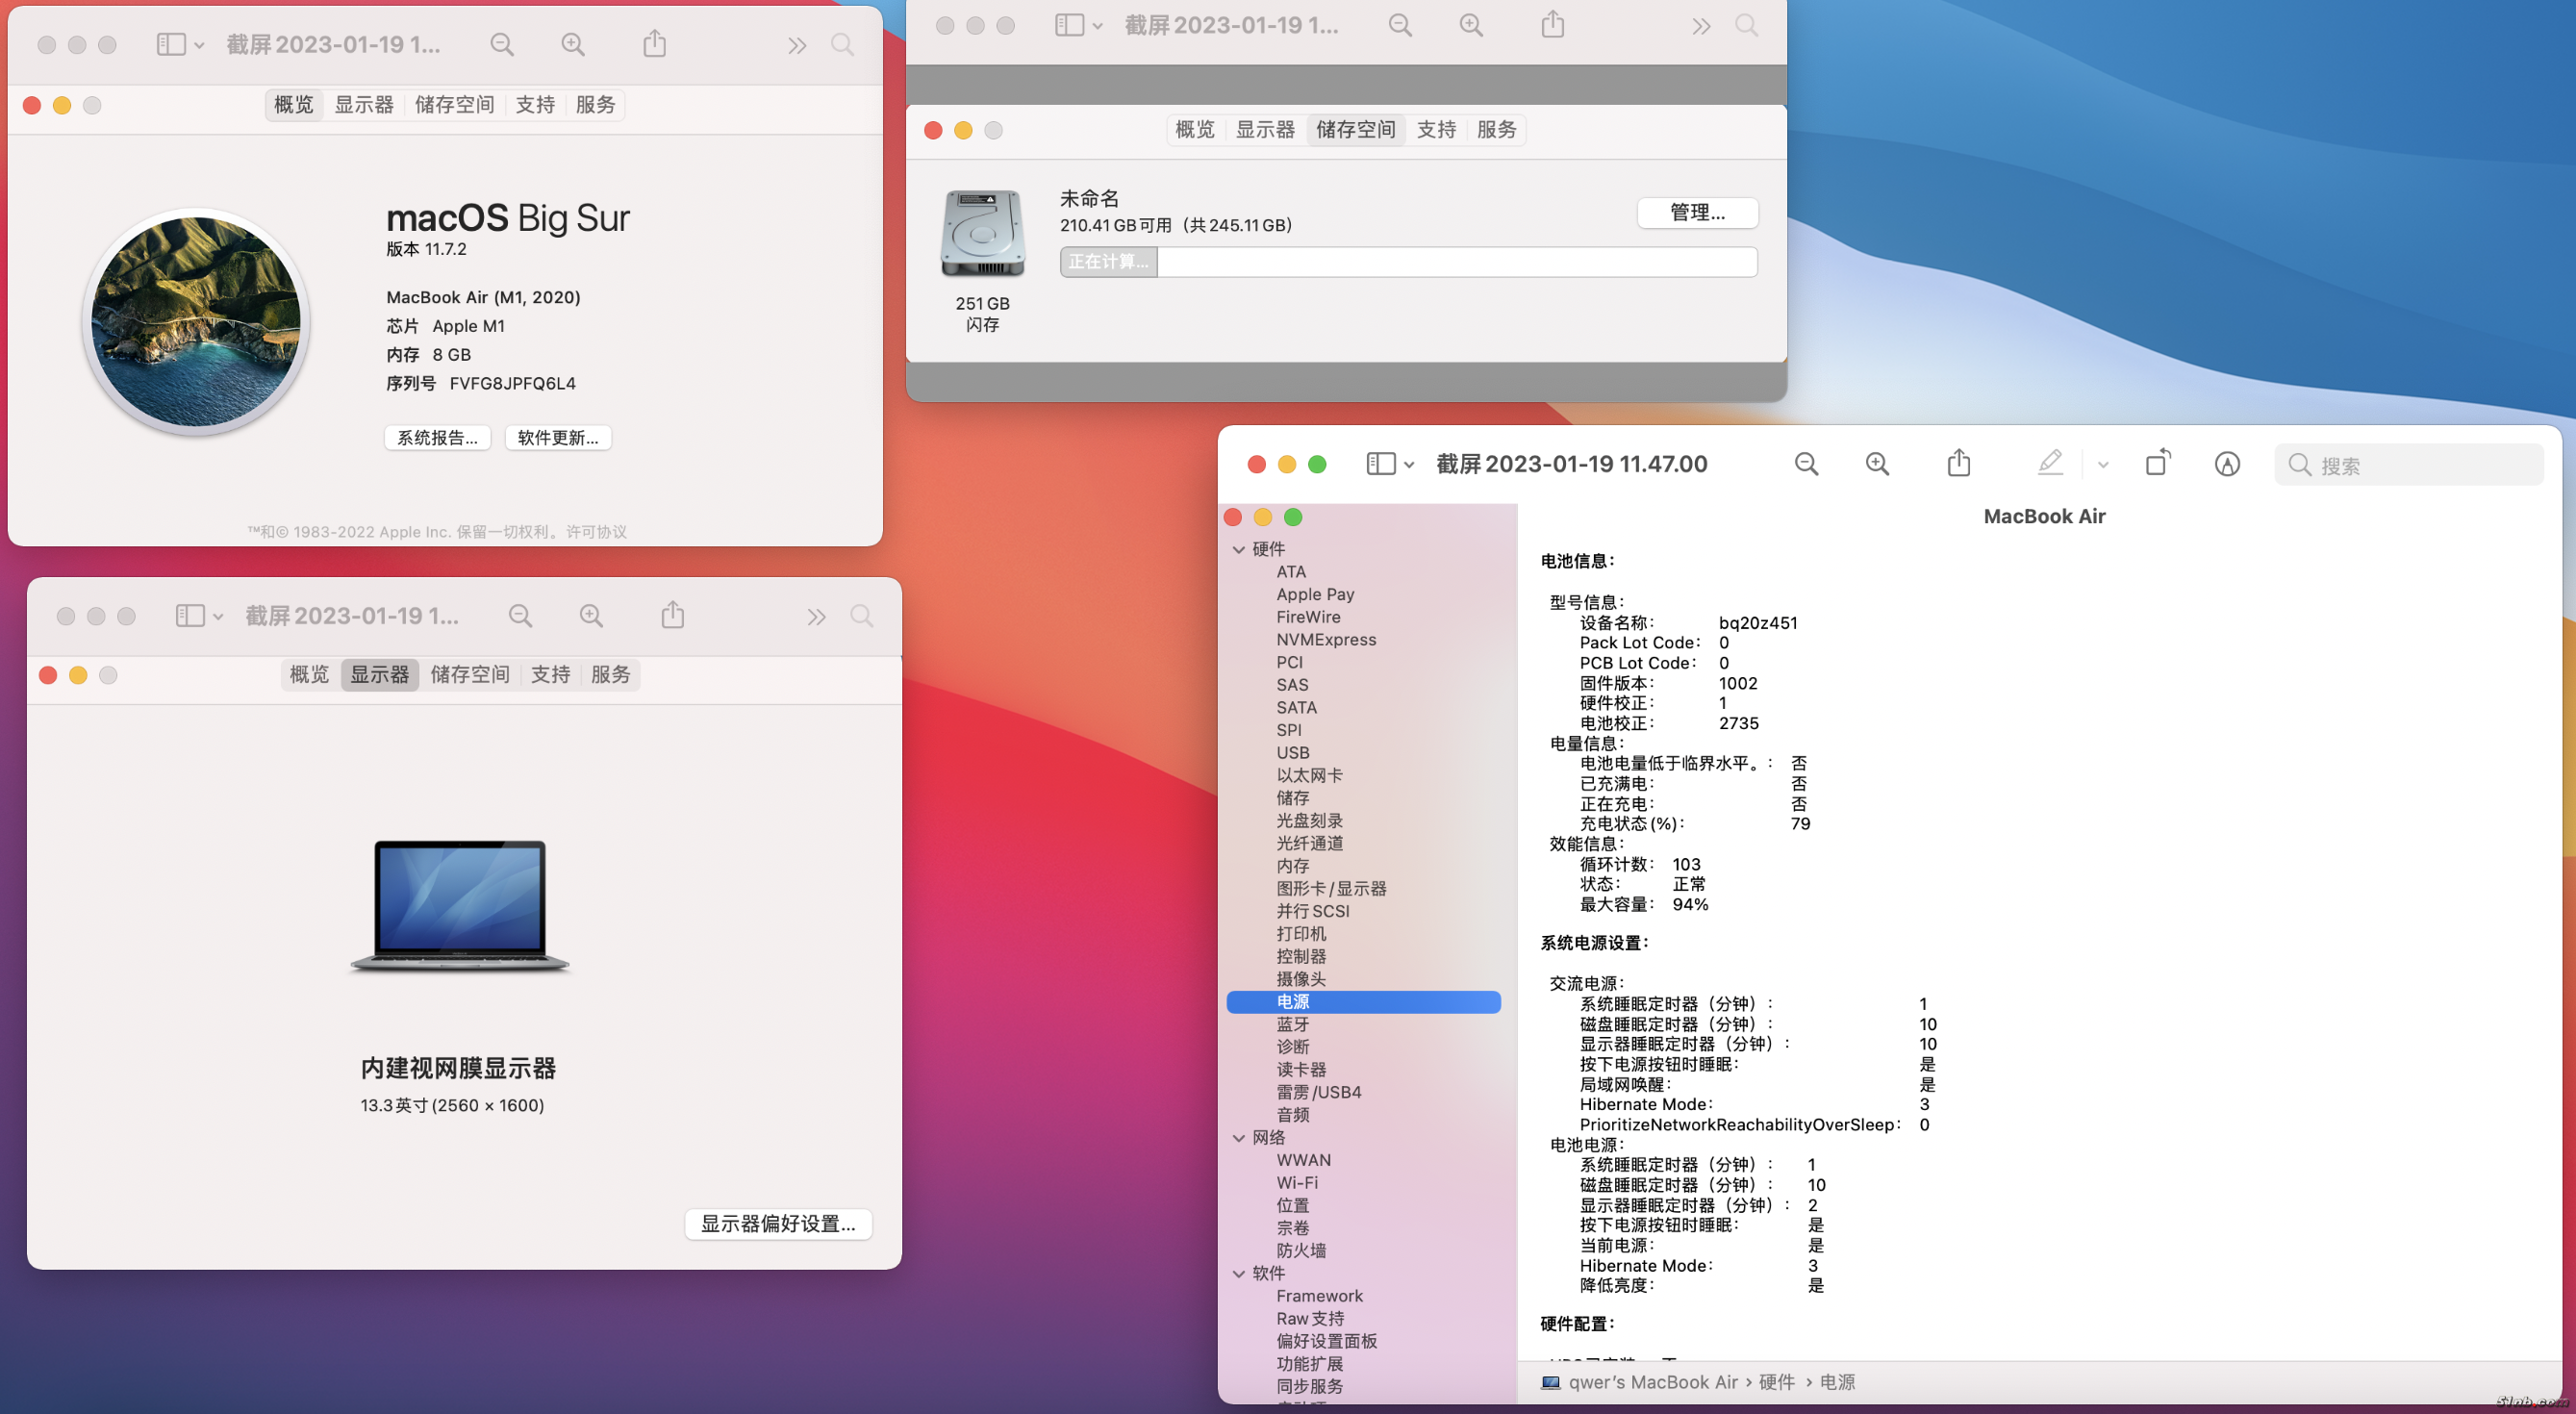Viewport: 2576px width, 1414px height.
Task: Click the 未命名 disk drive icon
Action: pos(983,234)
